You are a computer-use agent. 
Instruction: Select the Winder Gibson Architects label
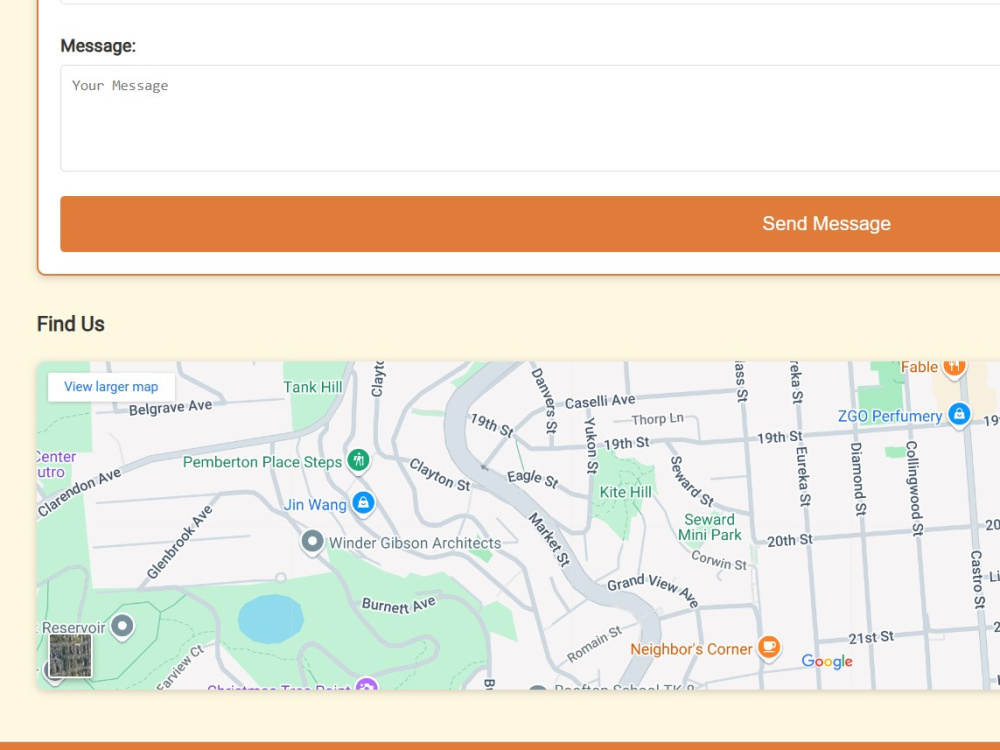(415, 543)
